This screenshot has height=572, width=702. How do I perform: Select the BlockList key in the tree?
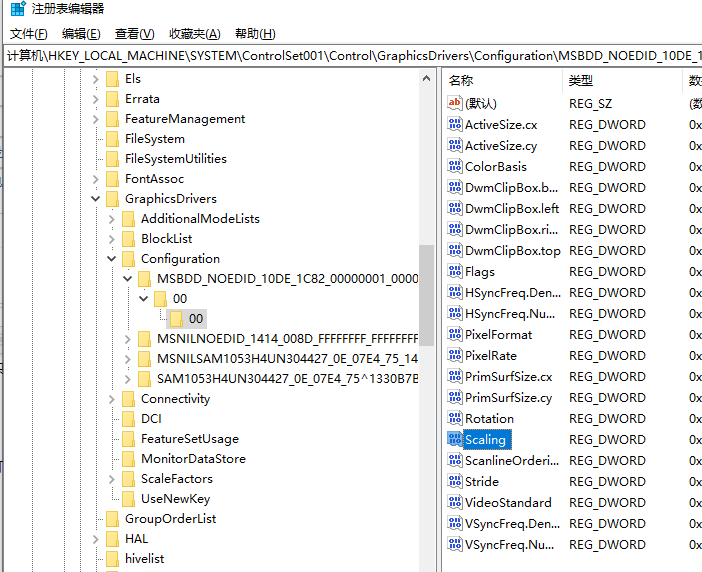tap(166, 239)
